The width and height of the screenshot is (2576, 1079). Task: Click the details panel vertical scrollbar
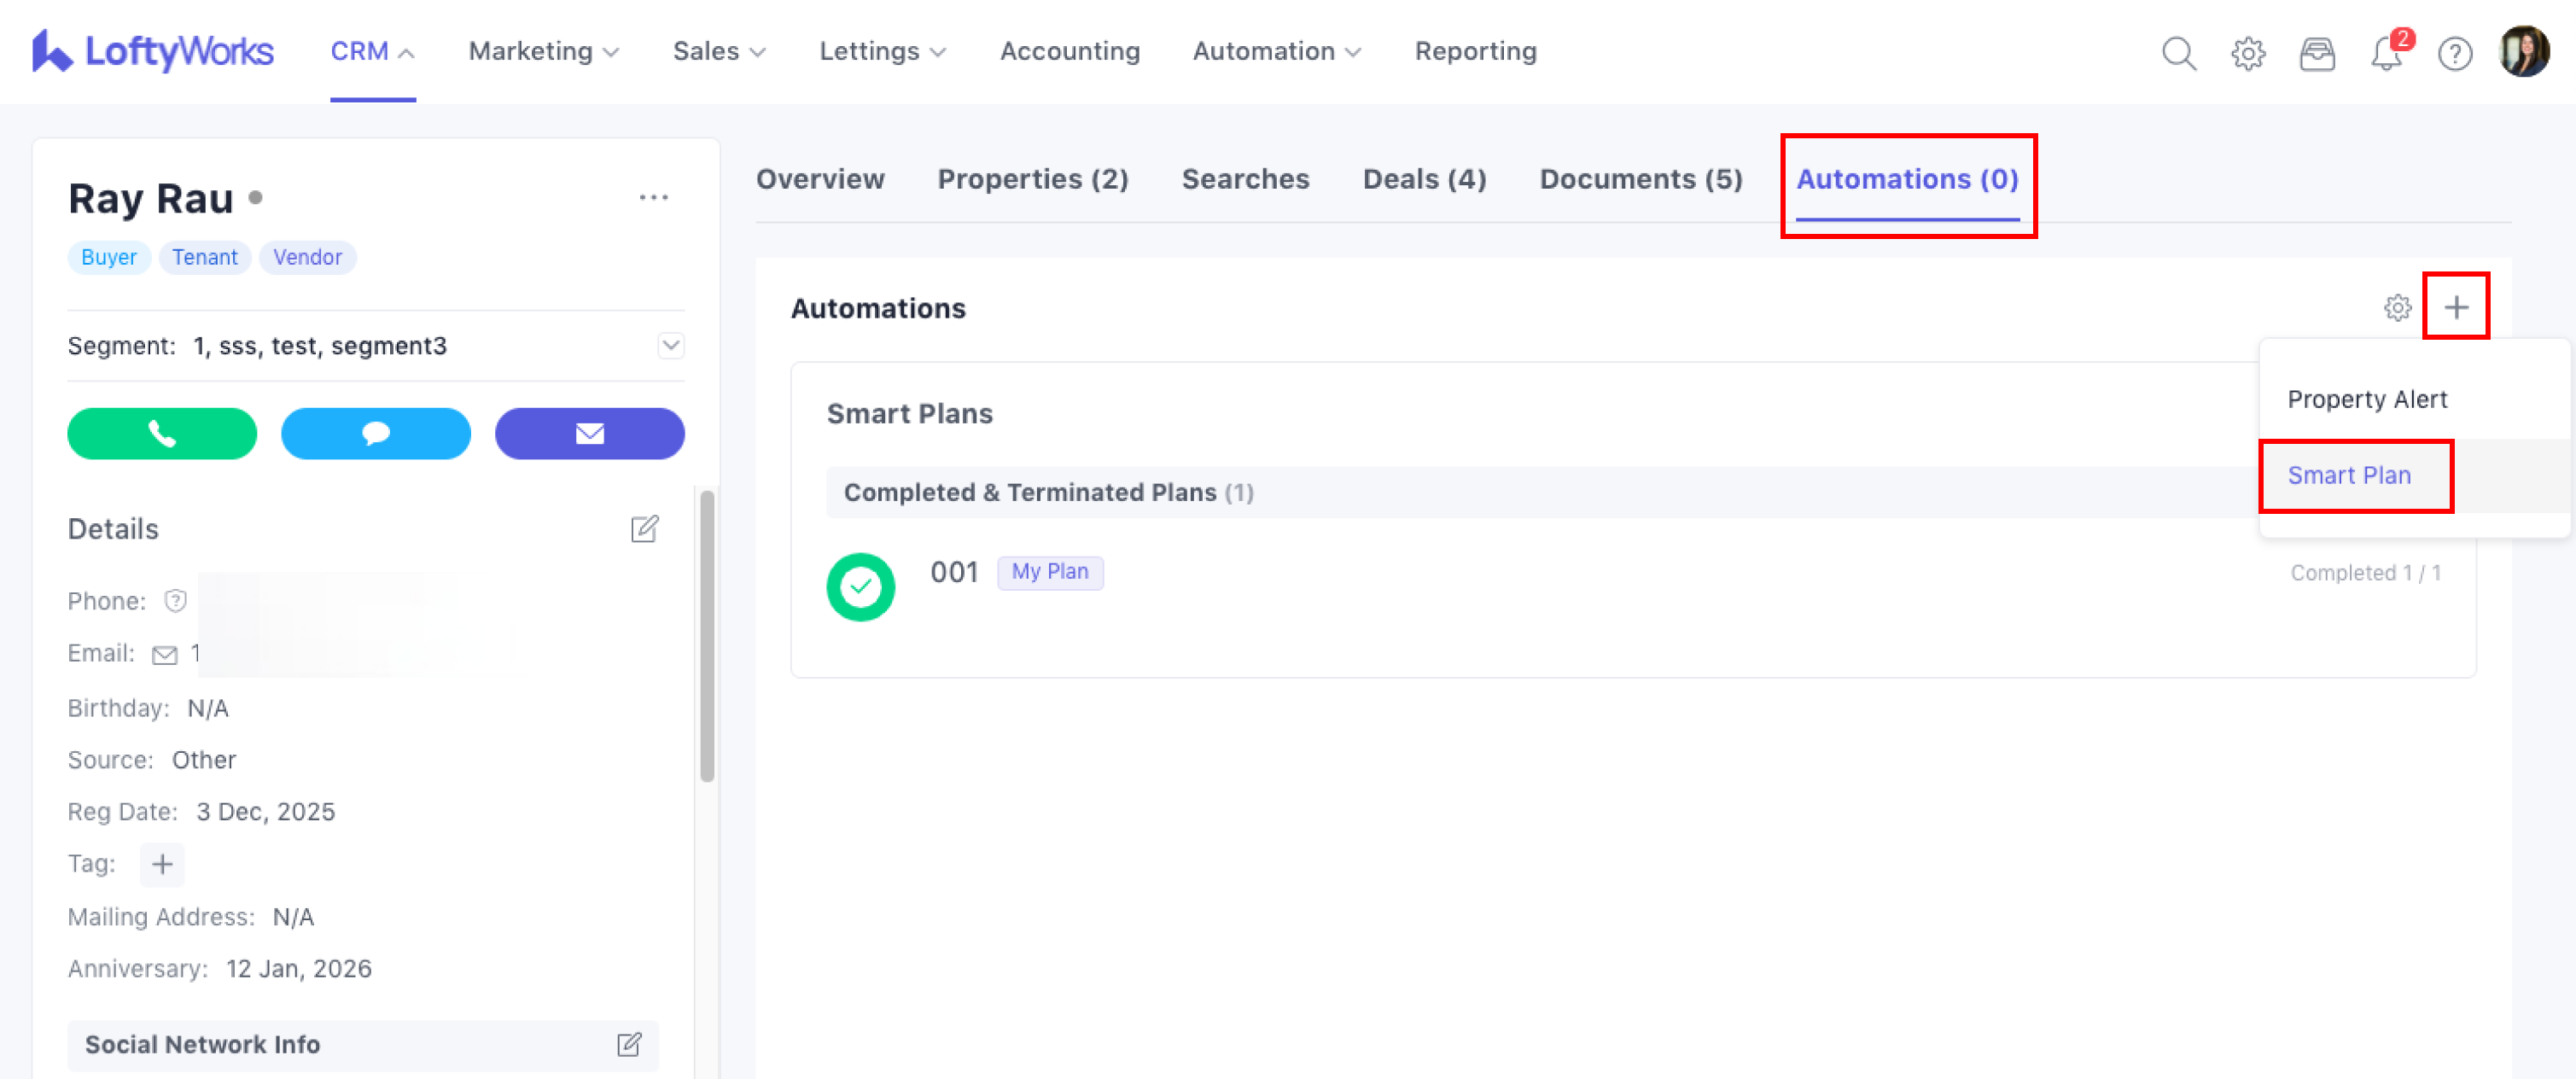(707, 636)
